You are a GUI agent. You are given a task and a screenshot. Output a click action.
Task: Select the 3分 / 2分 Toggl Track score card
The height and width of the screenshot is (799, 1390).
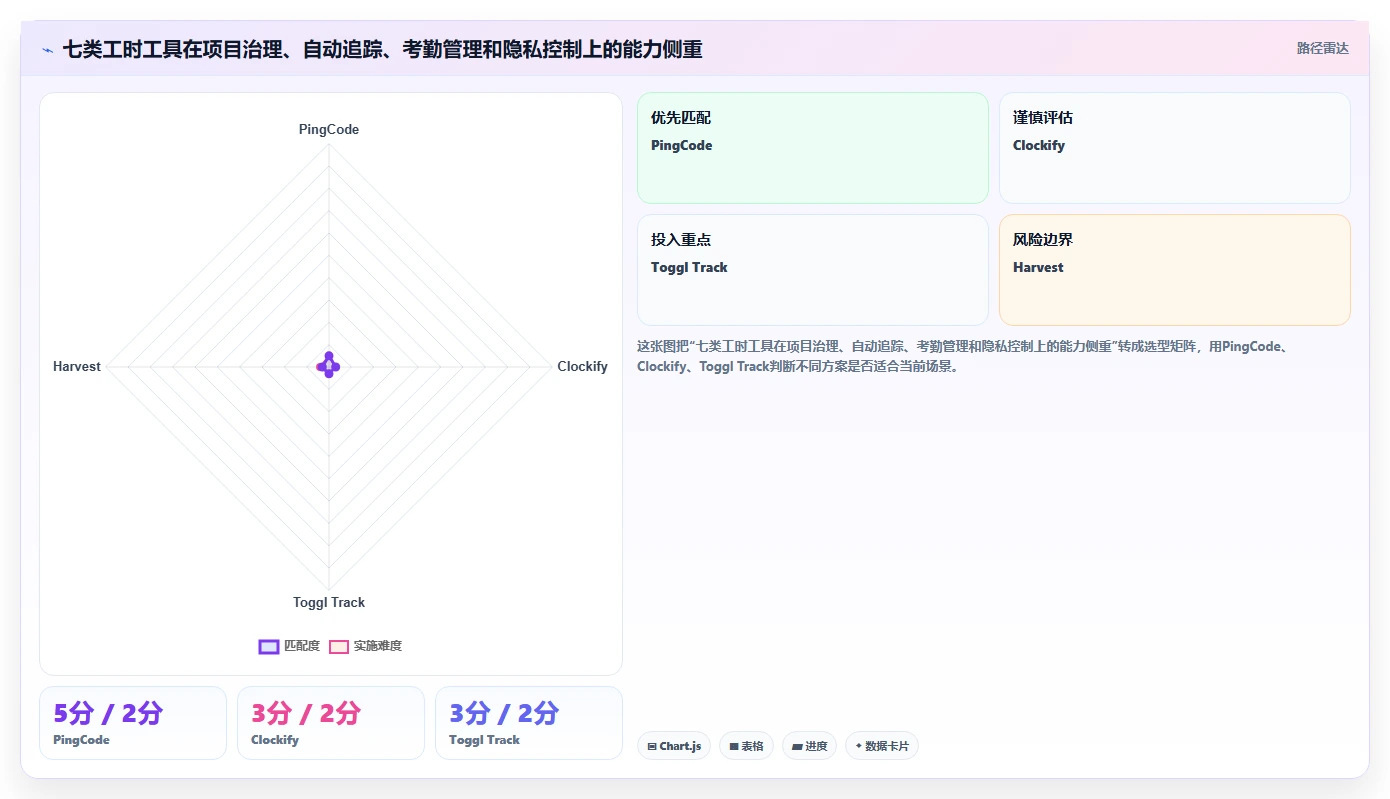pyautogui.click(x=529, y=723)
